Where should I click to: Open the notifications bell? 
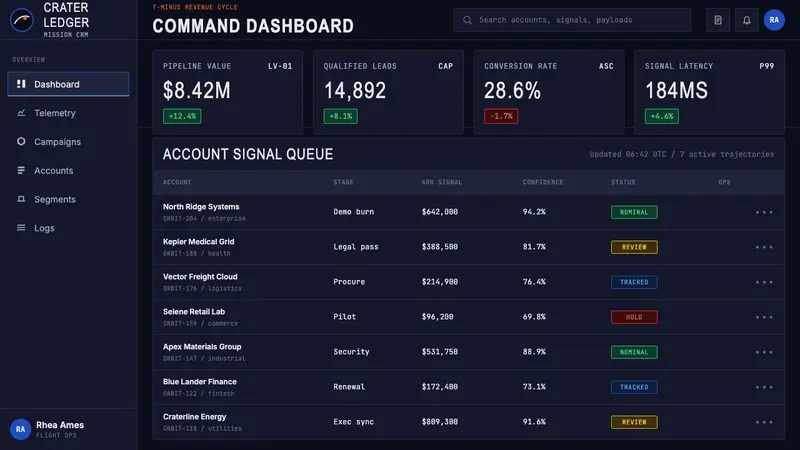tap(746, 20)
